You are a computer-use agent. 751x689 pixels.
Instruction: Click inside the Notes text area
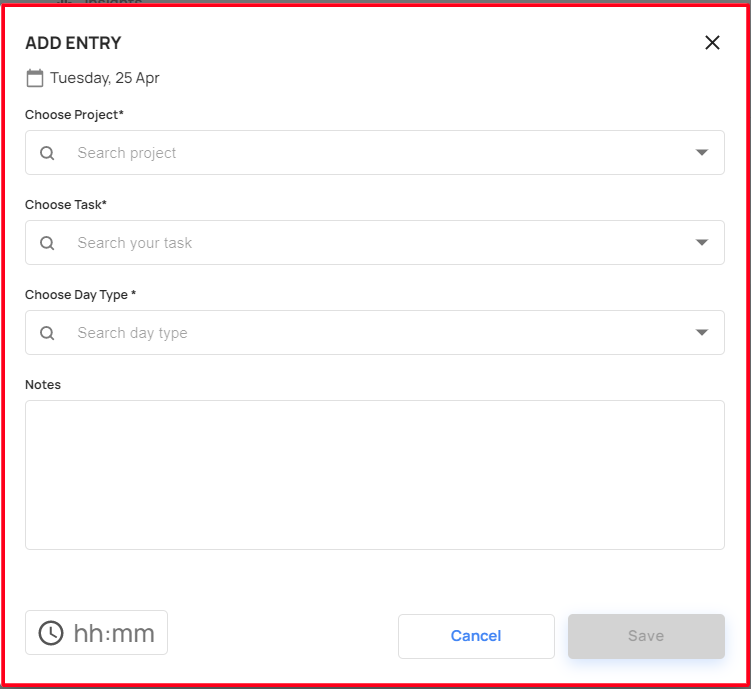375,475
